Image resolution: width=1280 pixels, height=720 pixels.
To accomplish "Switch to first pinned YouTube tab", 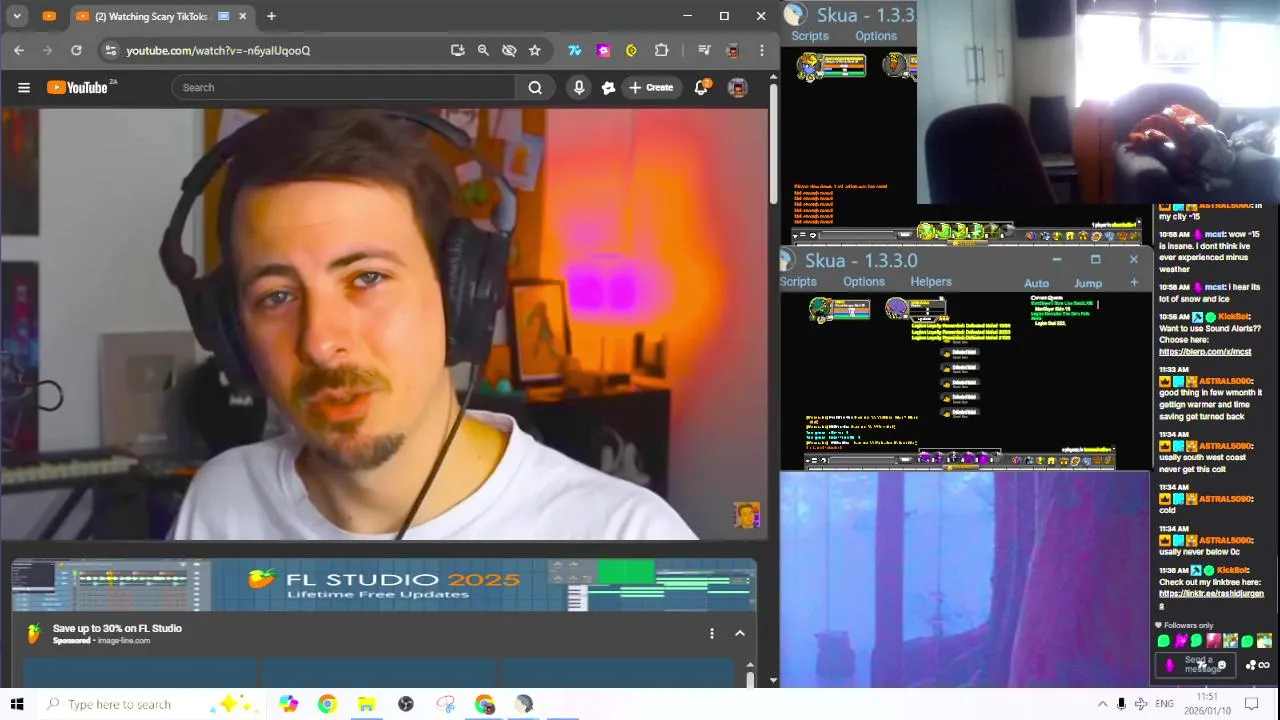I will point(49,16).
